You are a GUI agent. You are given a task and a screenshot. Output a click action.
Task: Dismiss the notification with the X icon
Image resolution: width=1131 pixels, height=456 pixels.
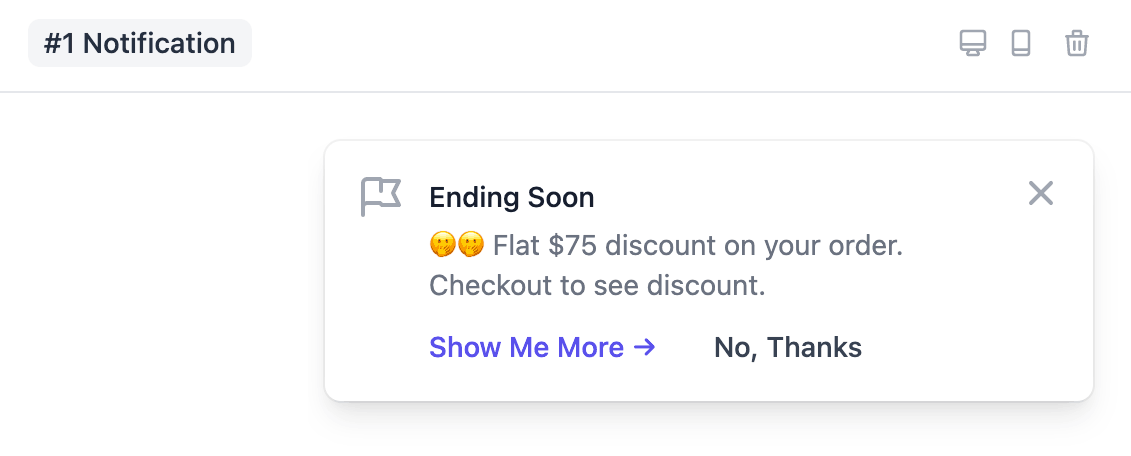[1041, 193]
